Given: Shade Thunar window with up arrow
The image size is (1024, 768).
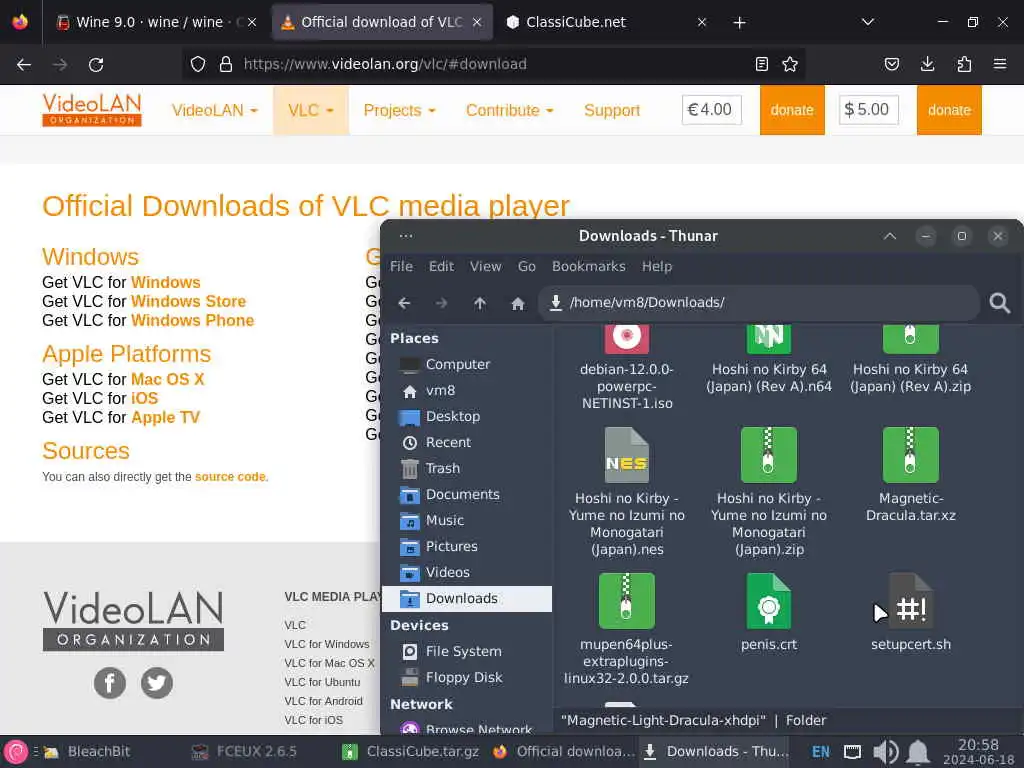Looking at the screenshot, I should pyautogui.click(x=889, y=236).
